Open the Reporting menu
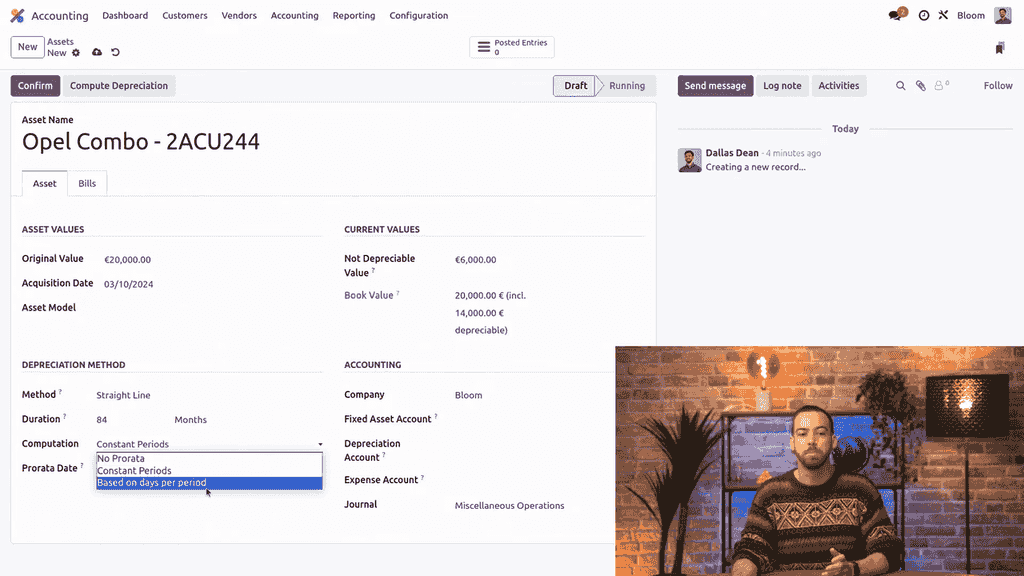This screenshot has height=576, width=1024. click(x=354, y=16)
